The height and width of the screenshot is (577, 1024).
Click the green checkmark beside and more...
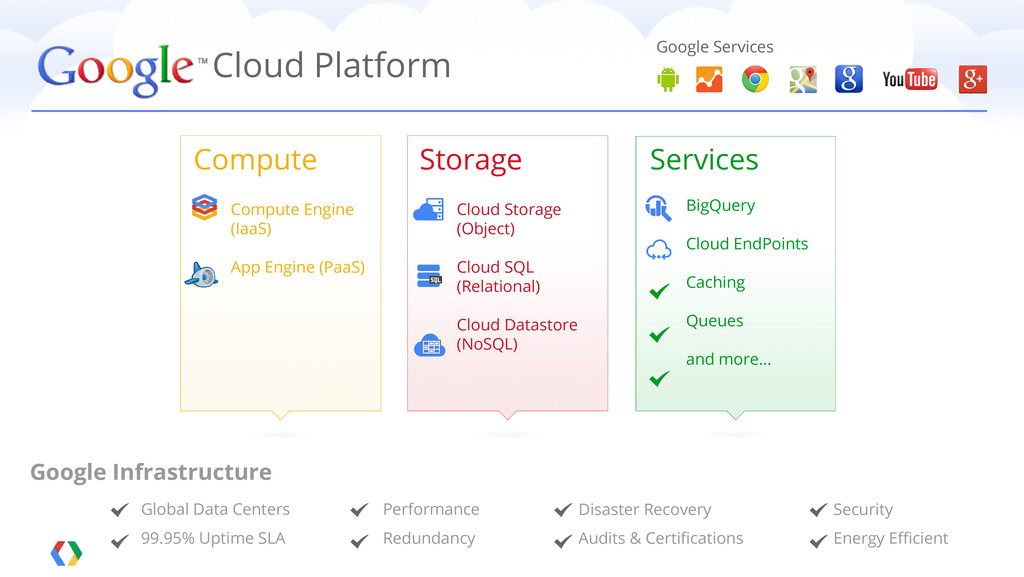659,378
